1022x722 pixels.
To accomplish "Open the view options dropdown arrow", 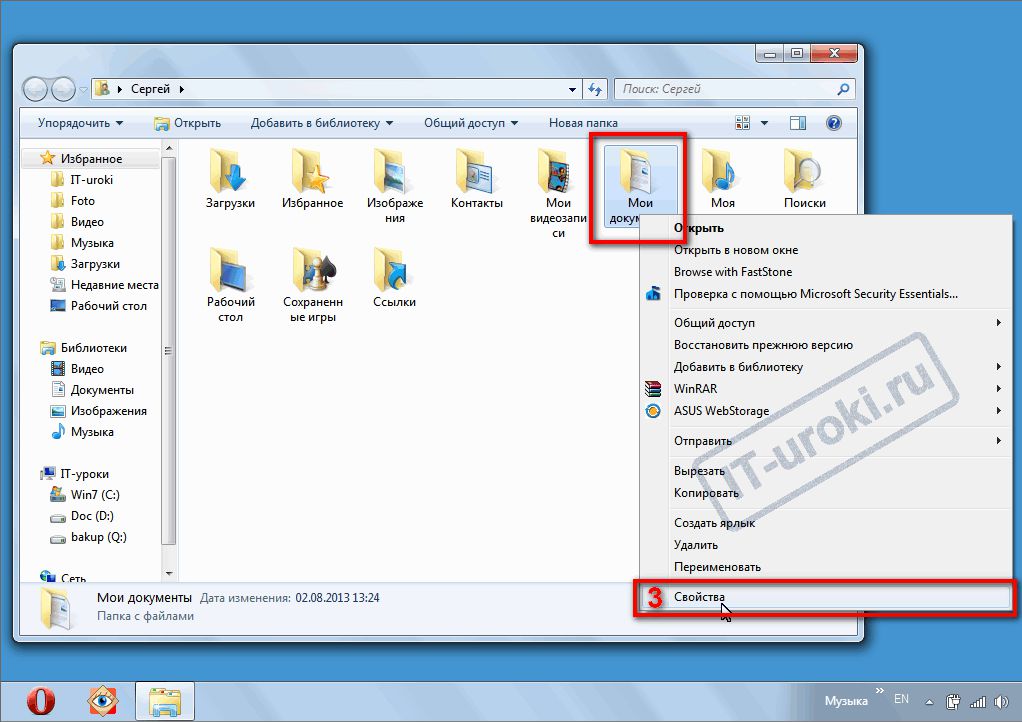I will point(764,123).
